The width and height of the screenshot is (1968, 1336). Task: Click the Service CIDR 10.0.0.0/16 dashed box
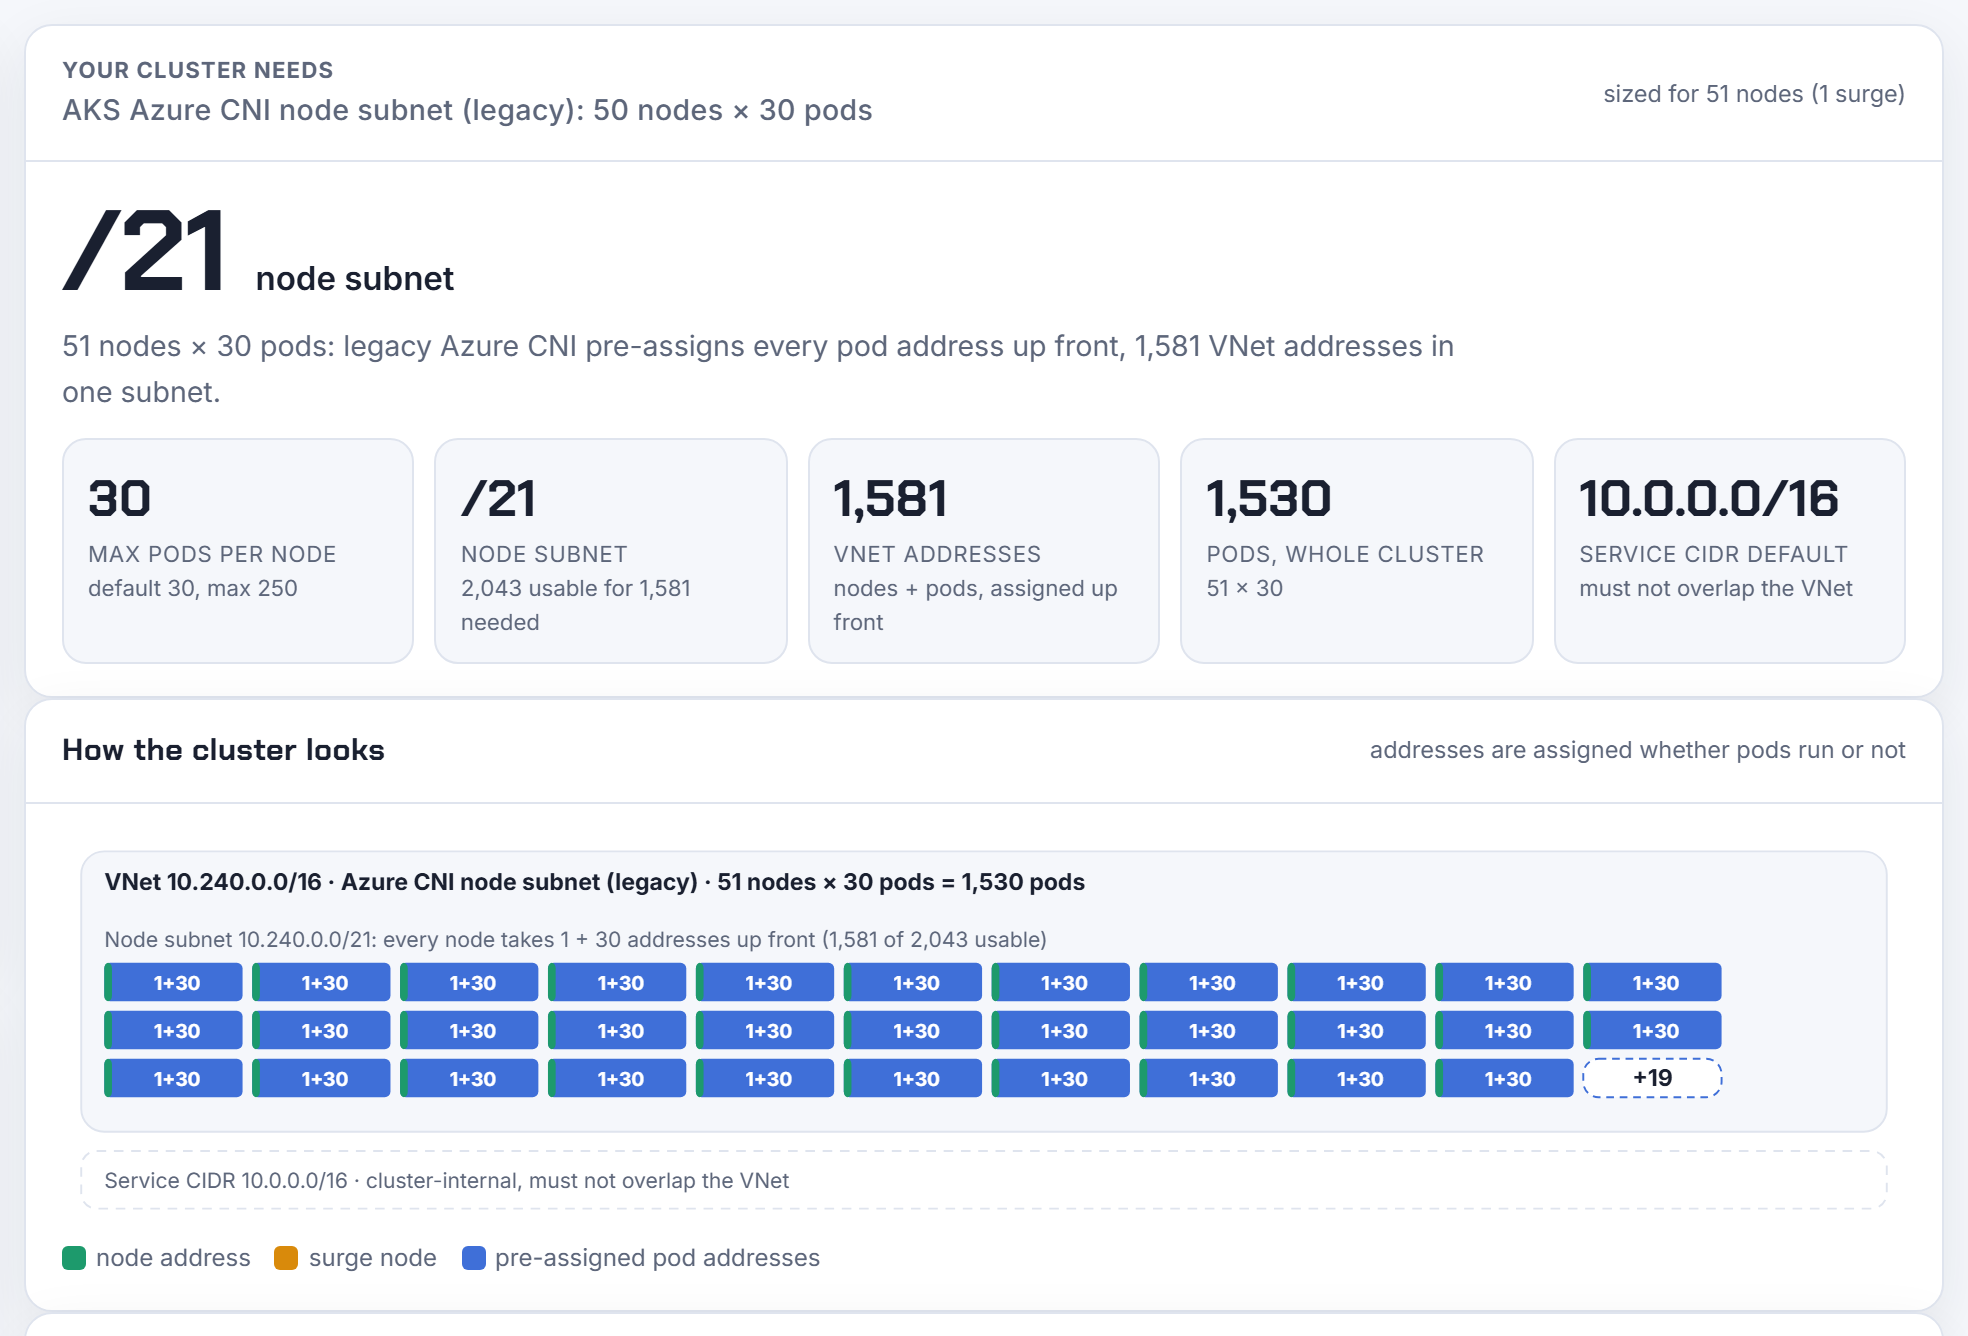(984, 1180)
